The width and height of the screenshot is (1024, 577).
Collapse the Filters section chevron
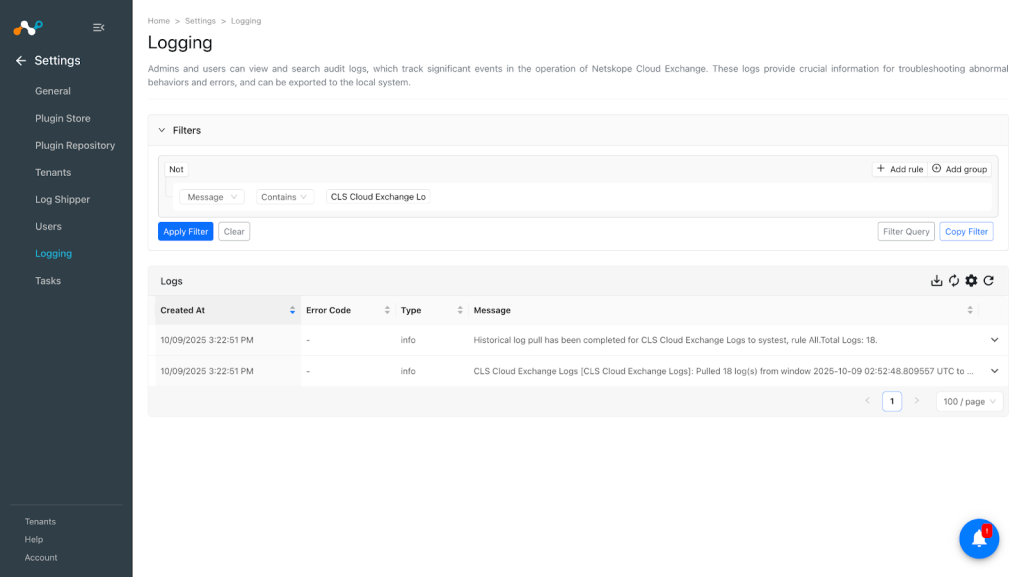[162, 131]
